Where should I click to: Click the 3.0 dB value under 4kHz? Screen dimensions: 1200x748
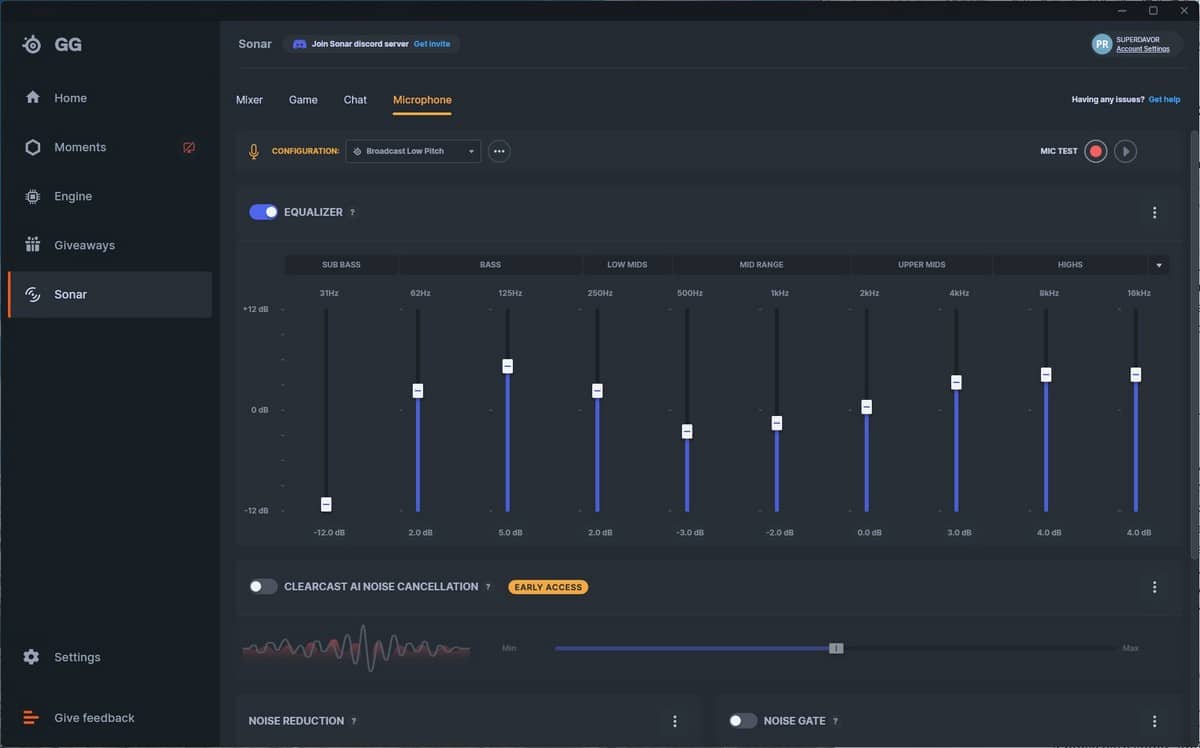click(x=959, y=533)
